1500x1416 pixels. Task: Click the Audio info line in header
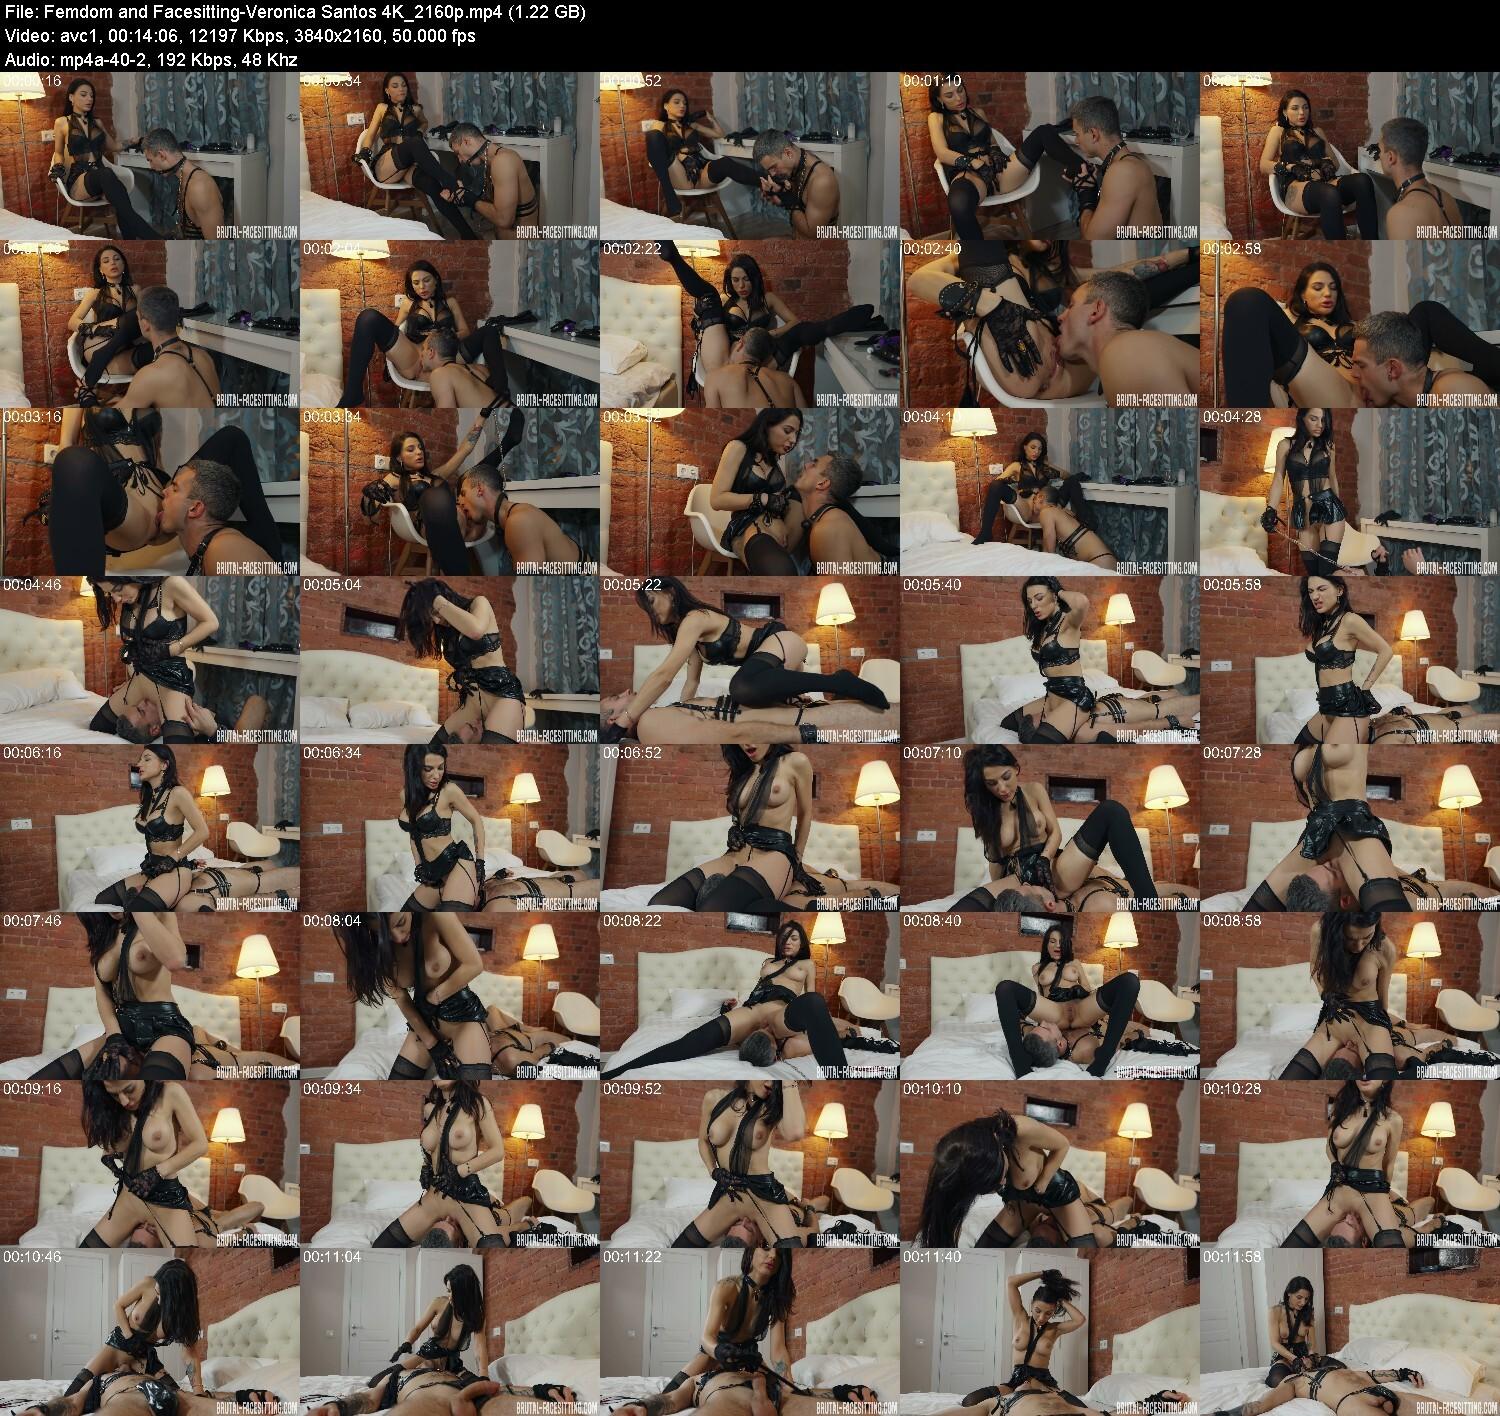(150, 60)
